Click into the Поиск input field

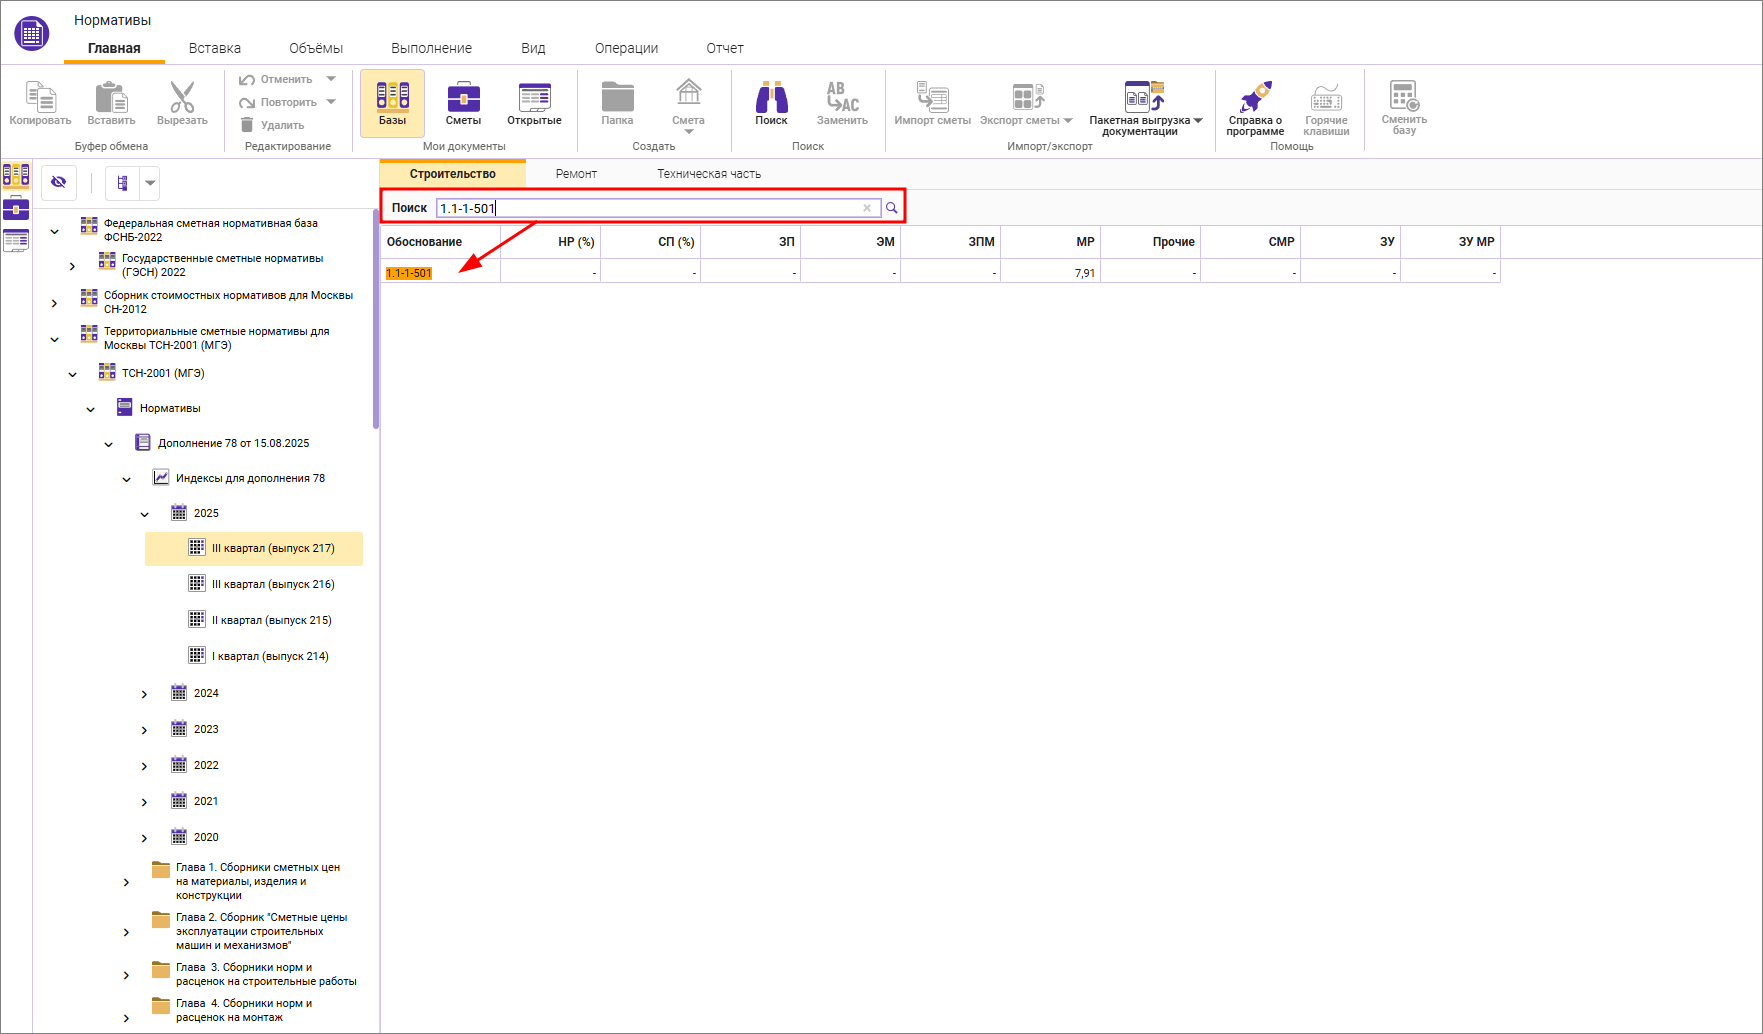coord(650,208)
